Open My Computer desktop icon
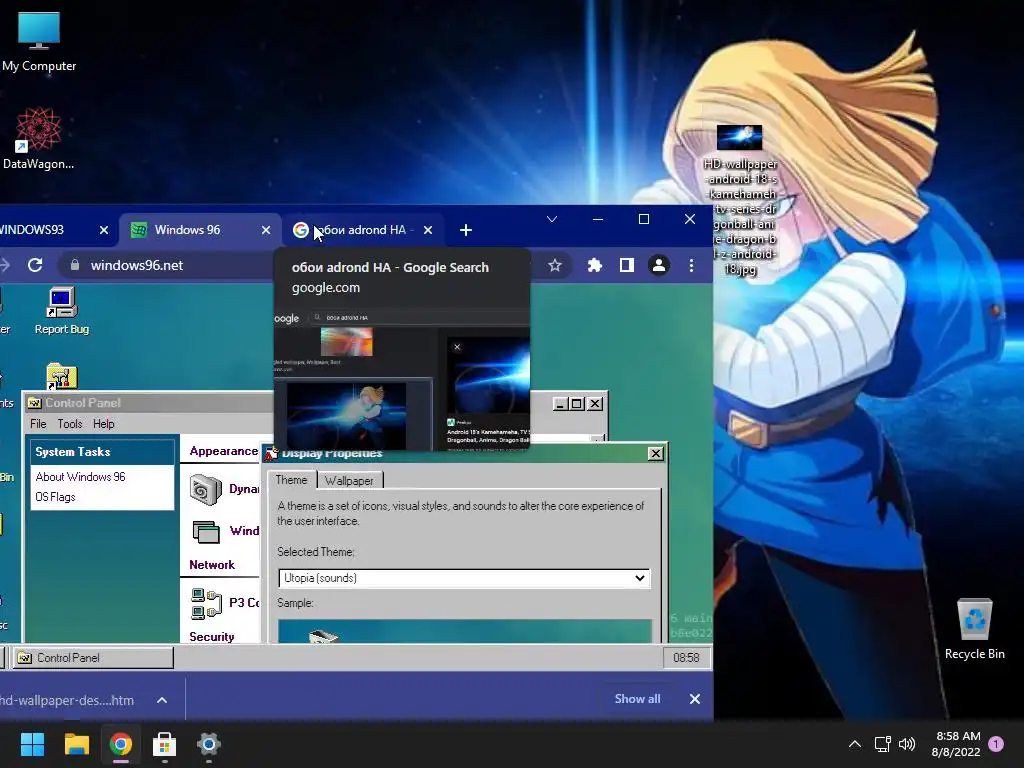Viewport: 1024px width, 768px height. click(x=39, y=40)
